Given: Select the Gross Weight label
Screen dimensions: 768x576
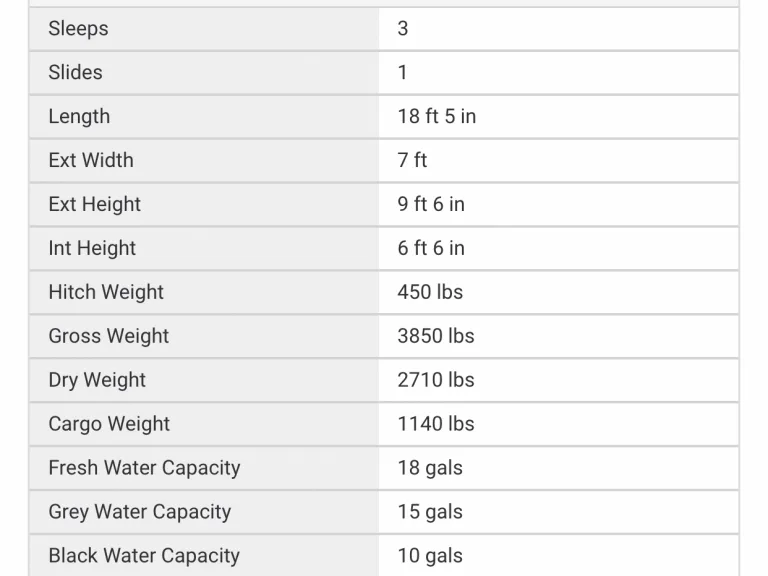Looking at the screenshot, I should click(109, 336).
